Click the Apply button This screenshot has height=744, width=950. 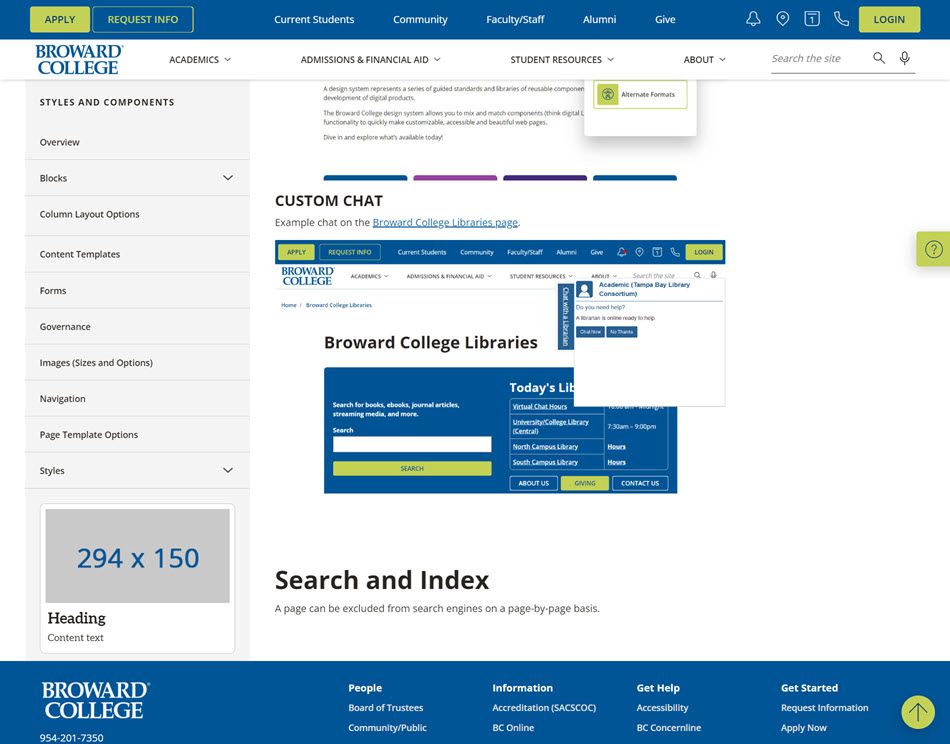(x=60, y=19)
